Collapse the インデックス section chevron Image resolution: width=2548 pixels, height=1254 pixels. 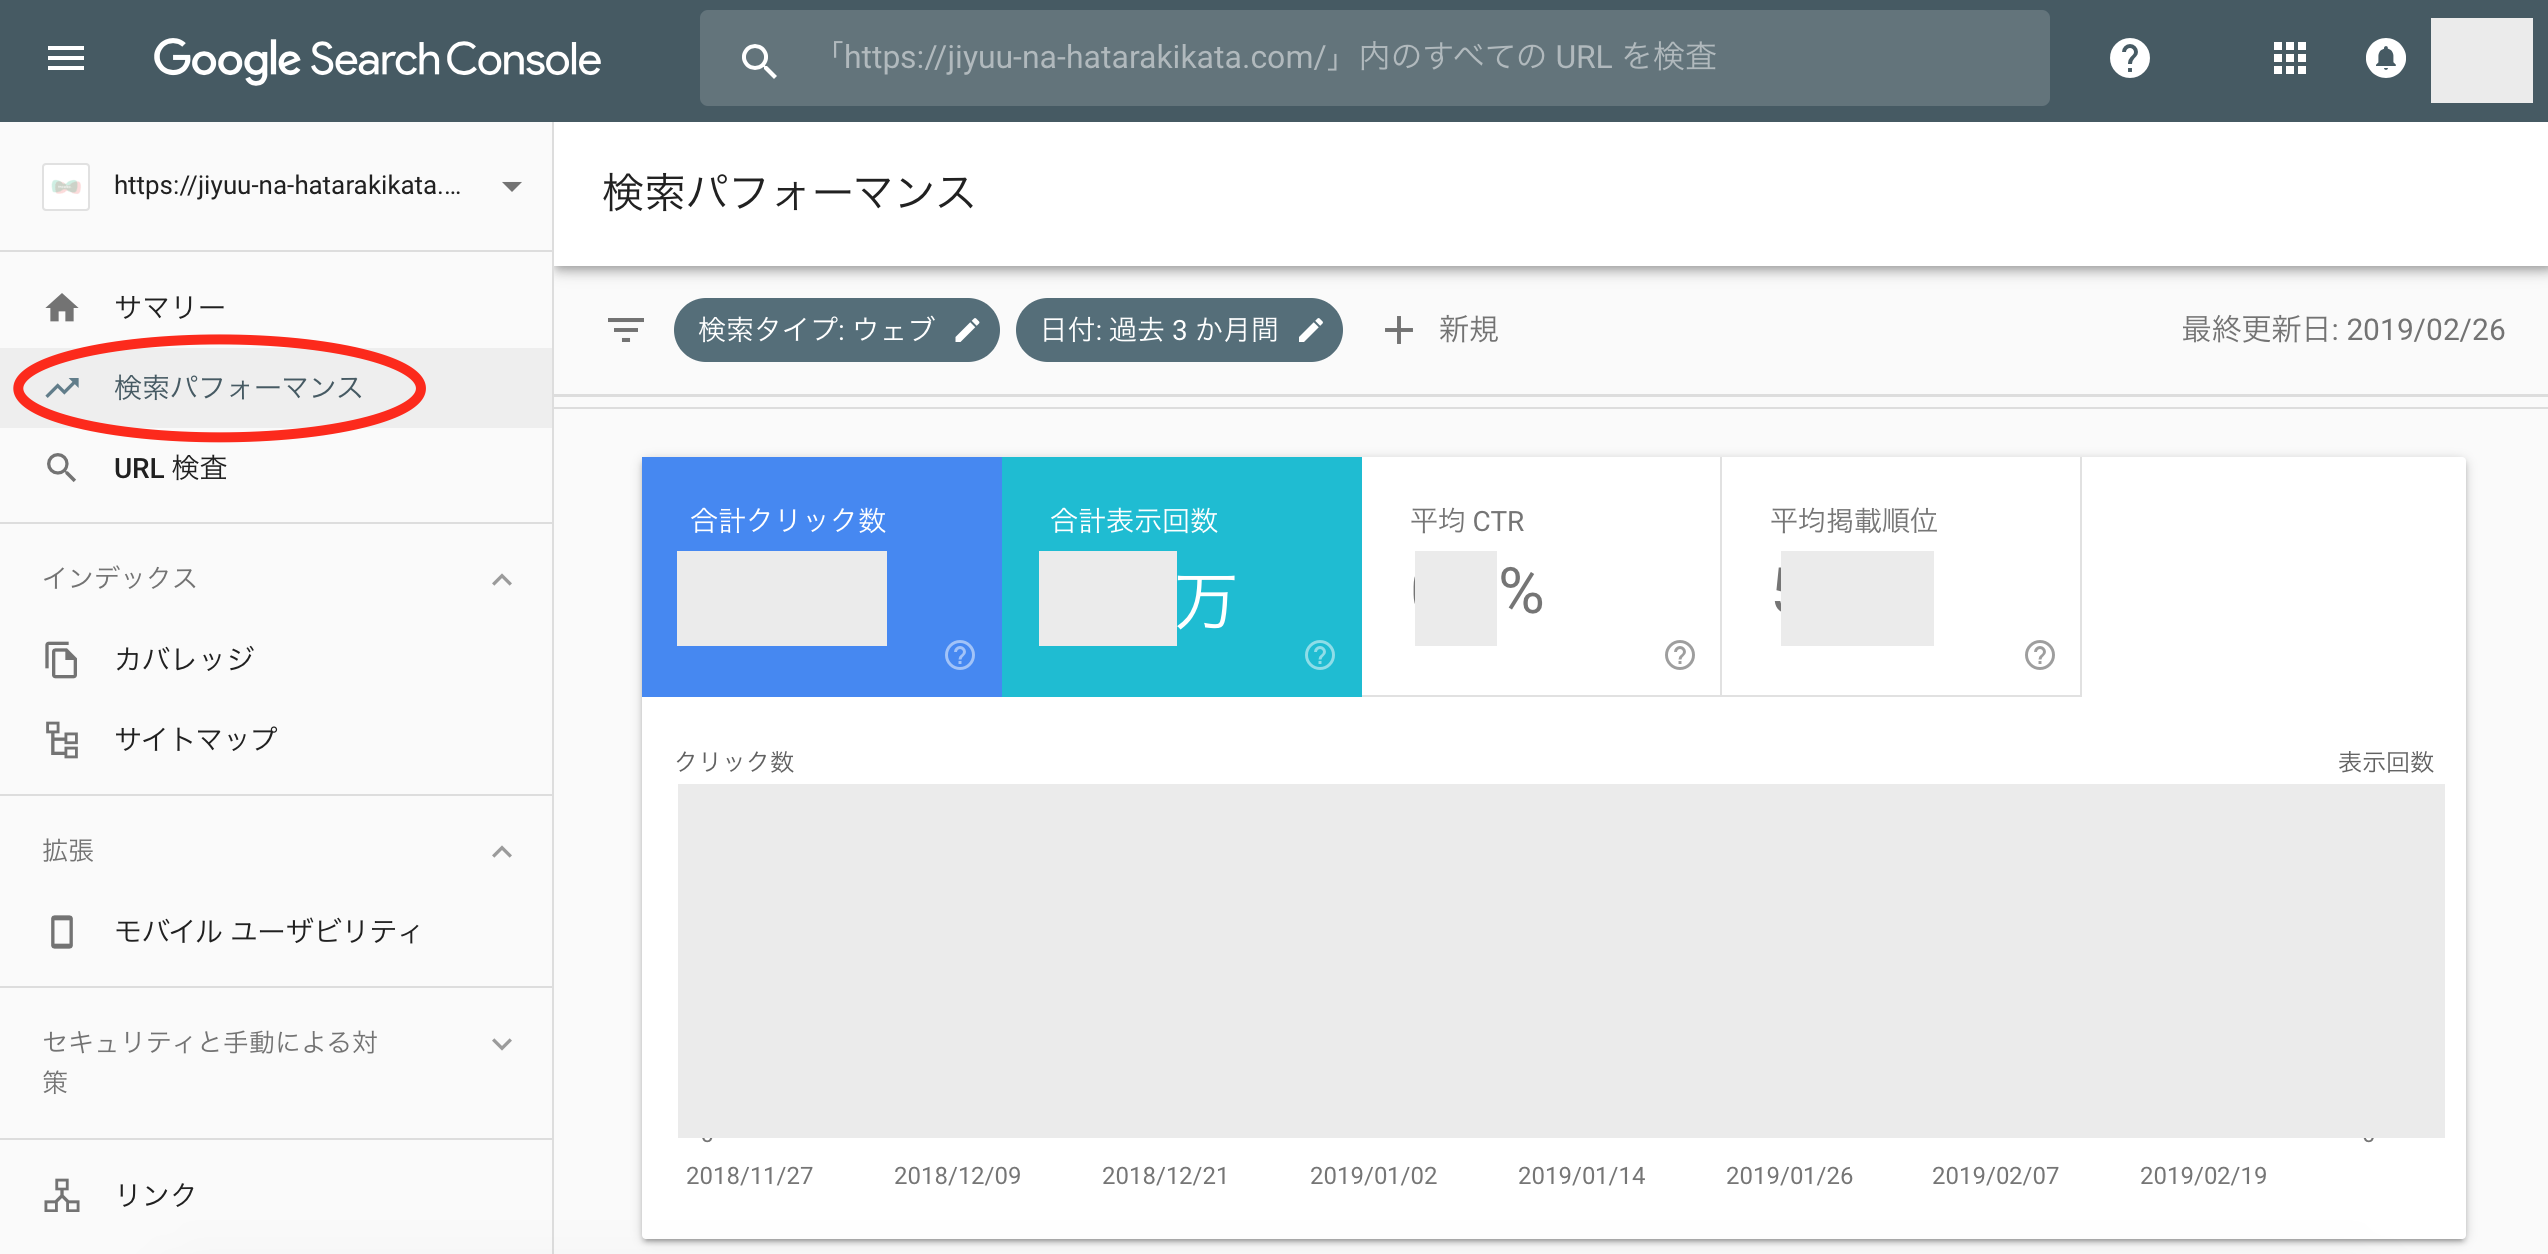(502, 580)
